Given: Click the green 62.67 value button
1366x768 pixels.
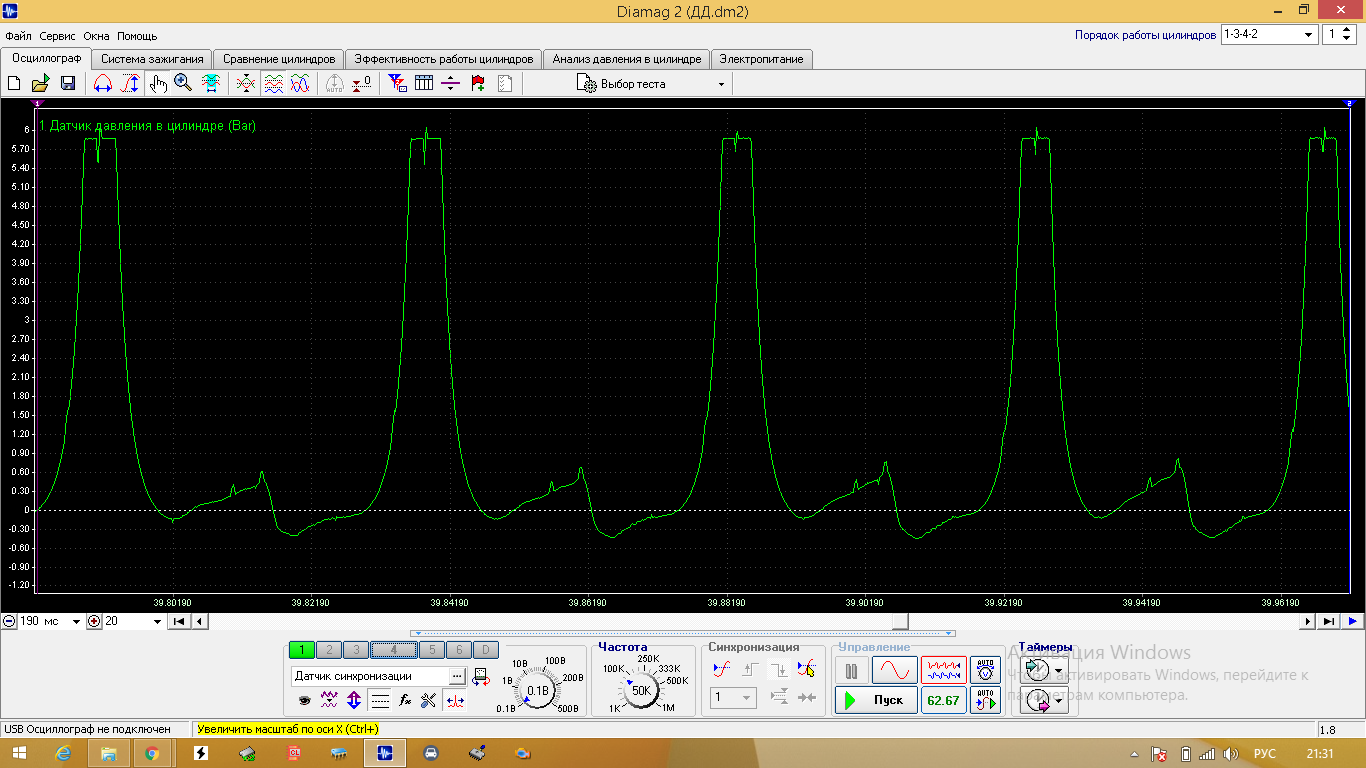Looking at the screenshot, I should (x=944, y=701).
